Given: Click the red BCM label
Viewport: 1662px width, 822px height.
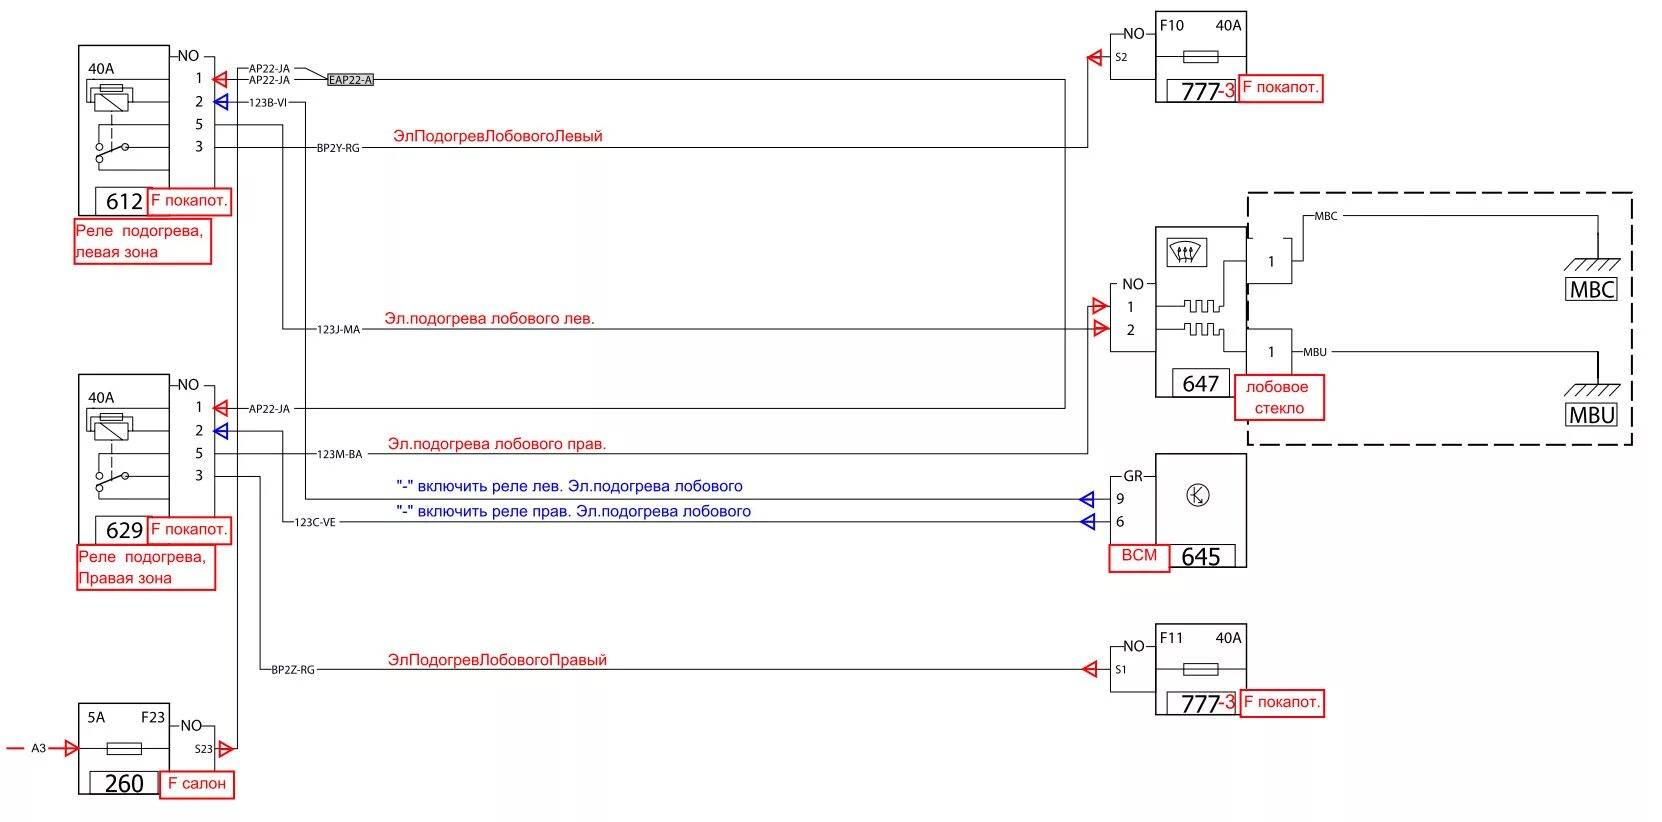Looking at the screenshot, I should point(1139,557).
